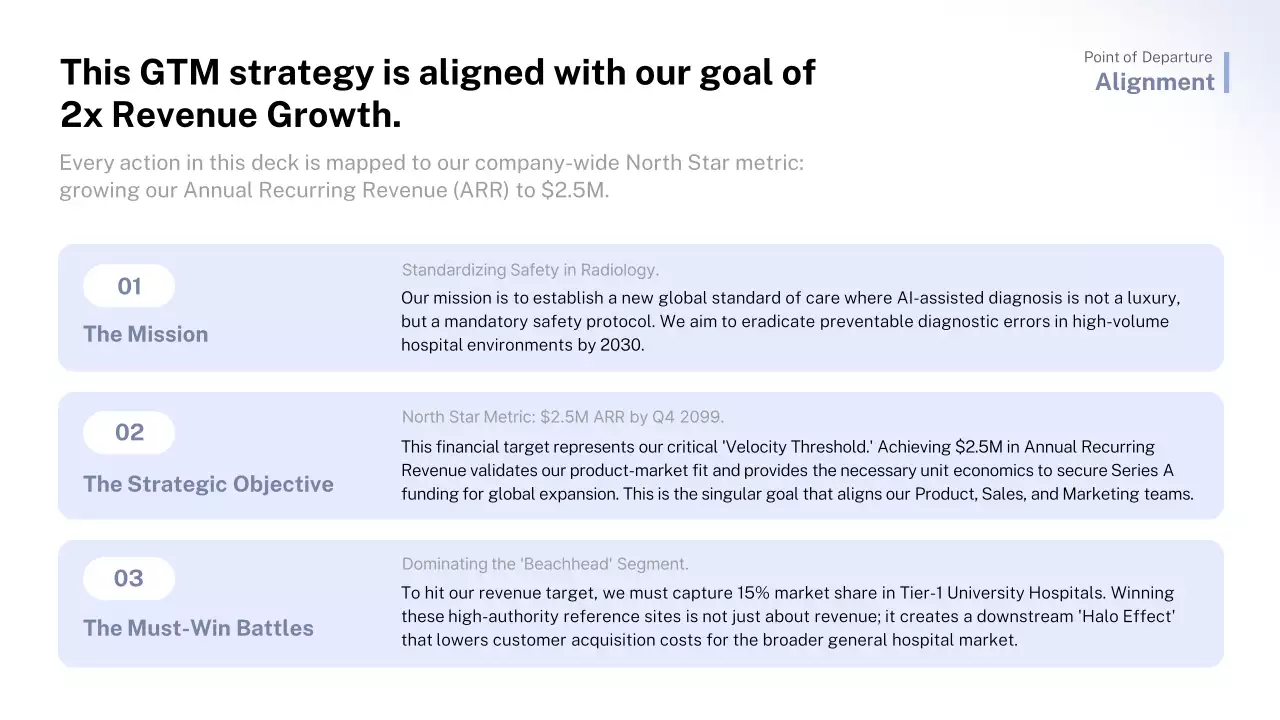Click the paragraph about the 'Velocity Threshold'
The height and width of the screenshot is (720, 1280).
(797, 470)
